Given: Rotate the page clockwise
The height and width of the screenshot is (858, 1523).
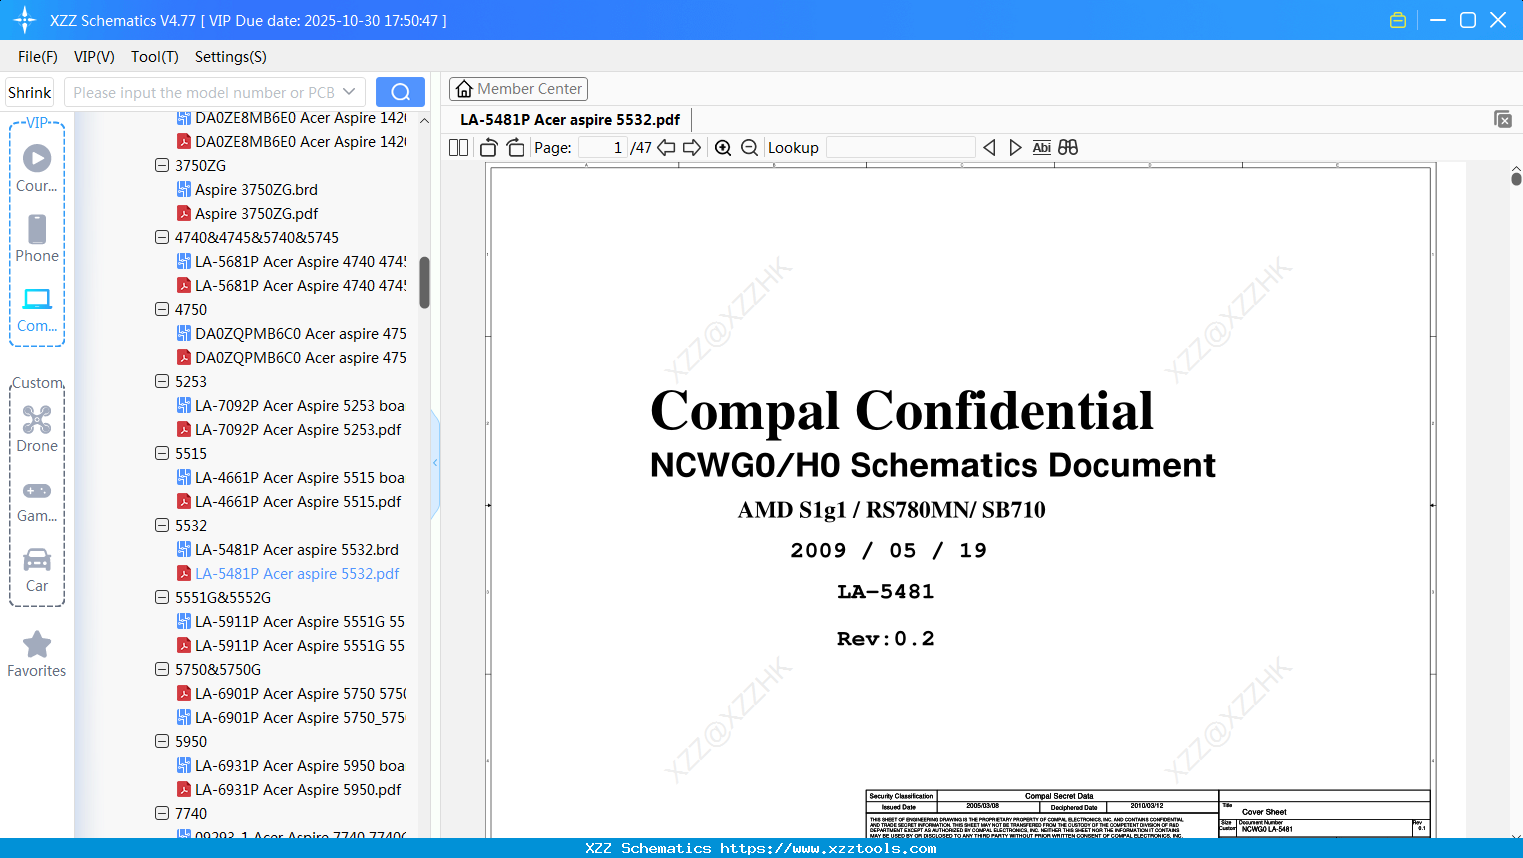Looking at the screenshot, I should [x=516, y=148].
